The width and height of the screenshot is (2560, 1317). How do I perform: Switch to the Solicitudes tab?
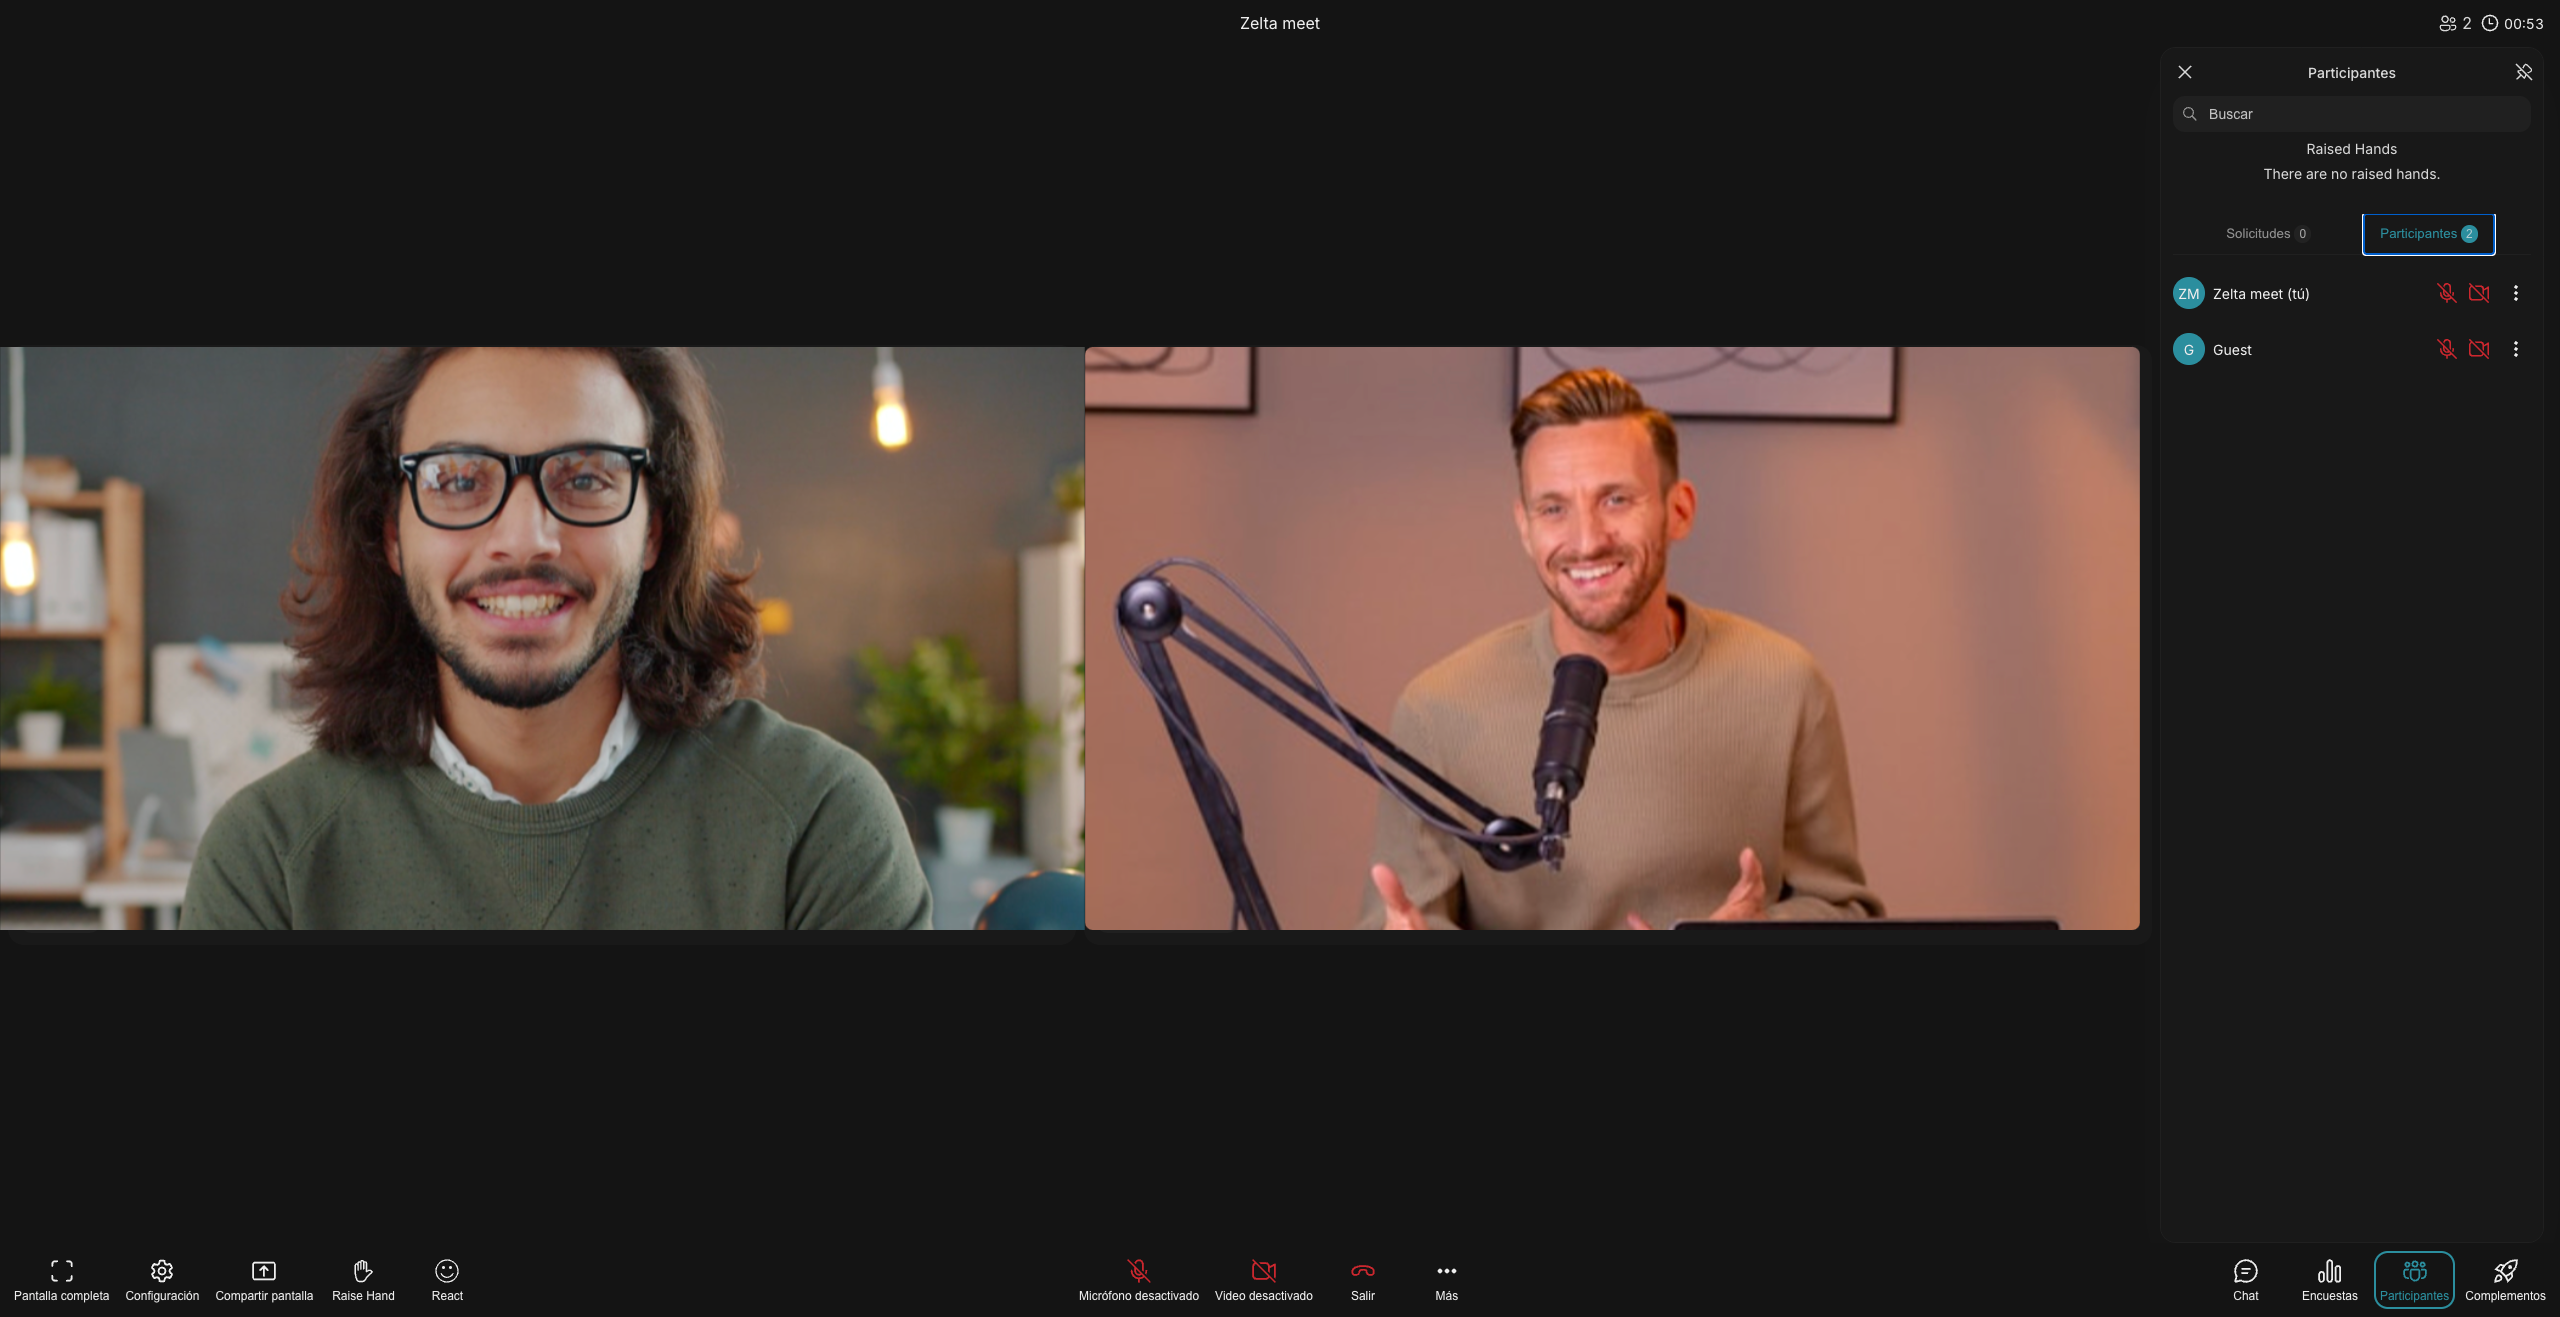[2266, 234]
